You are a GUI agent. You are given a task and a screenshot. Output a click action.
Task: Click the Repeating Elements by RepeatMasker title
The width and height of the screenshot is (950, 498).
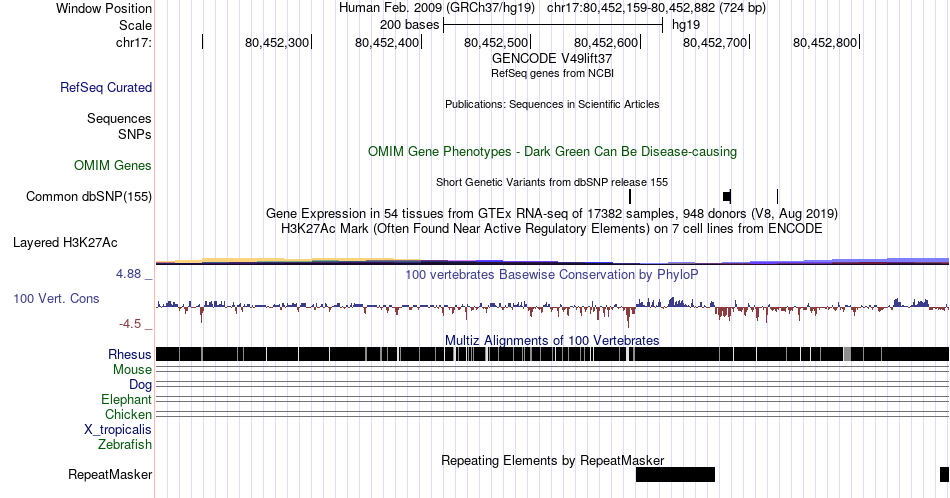pos(552,460)
